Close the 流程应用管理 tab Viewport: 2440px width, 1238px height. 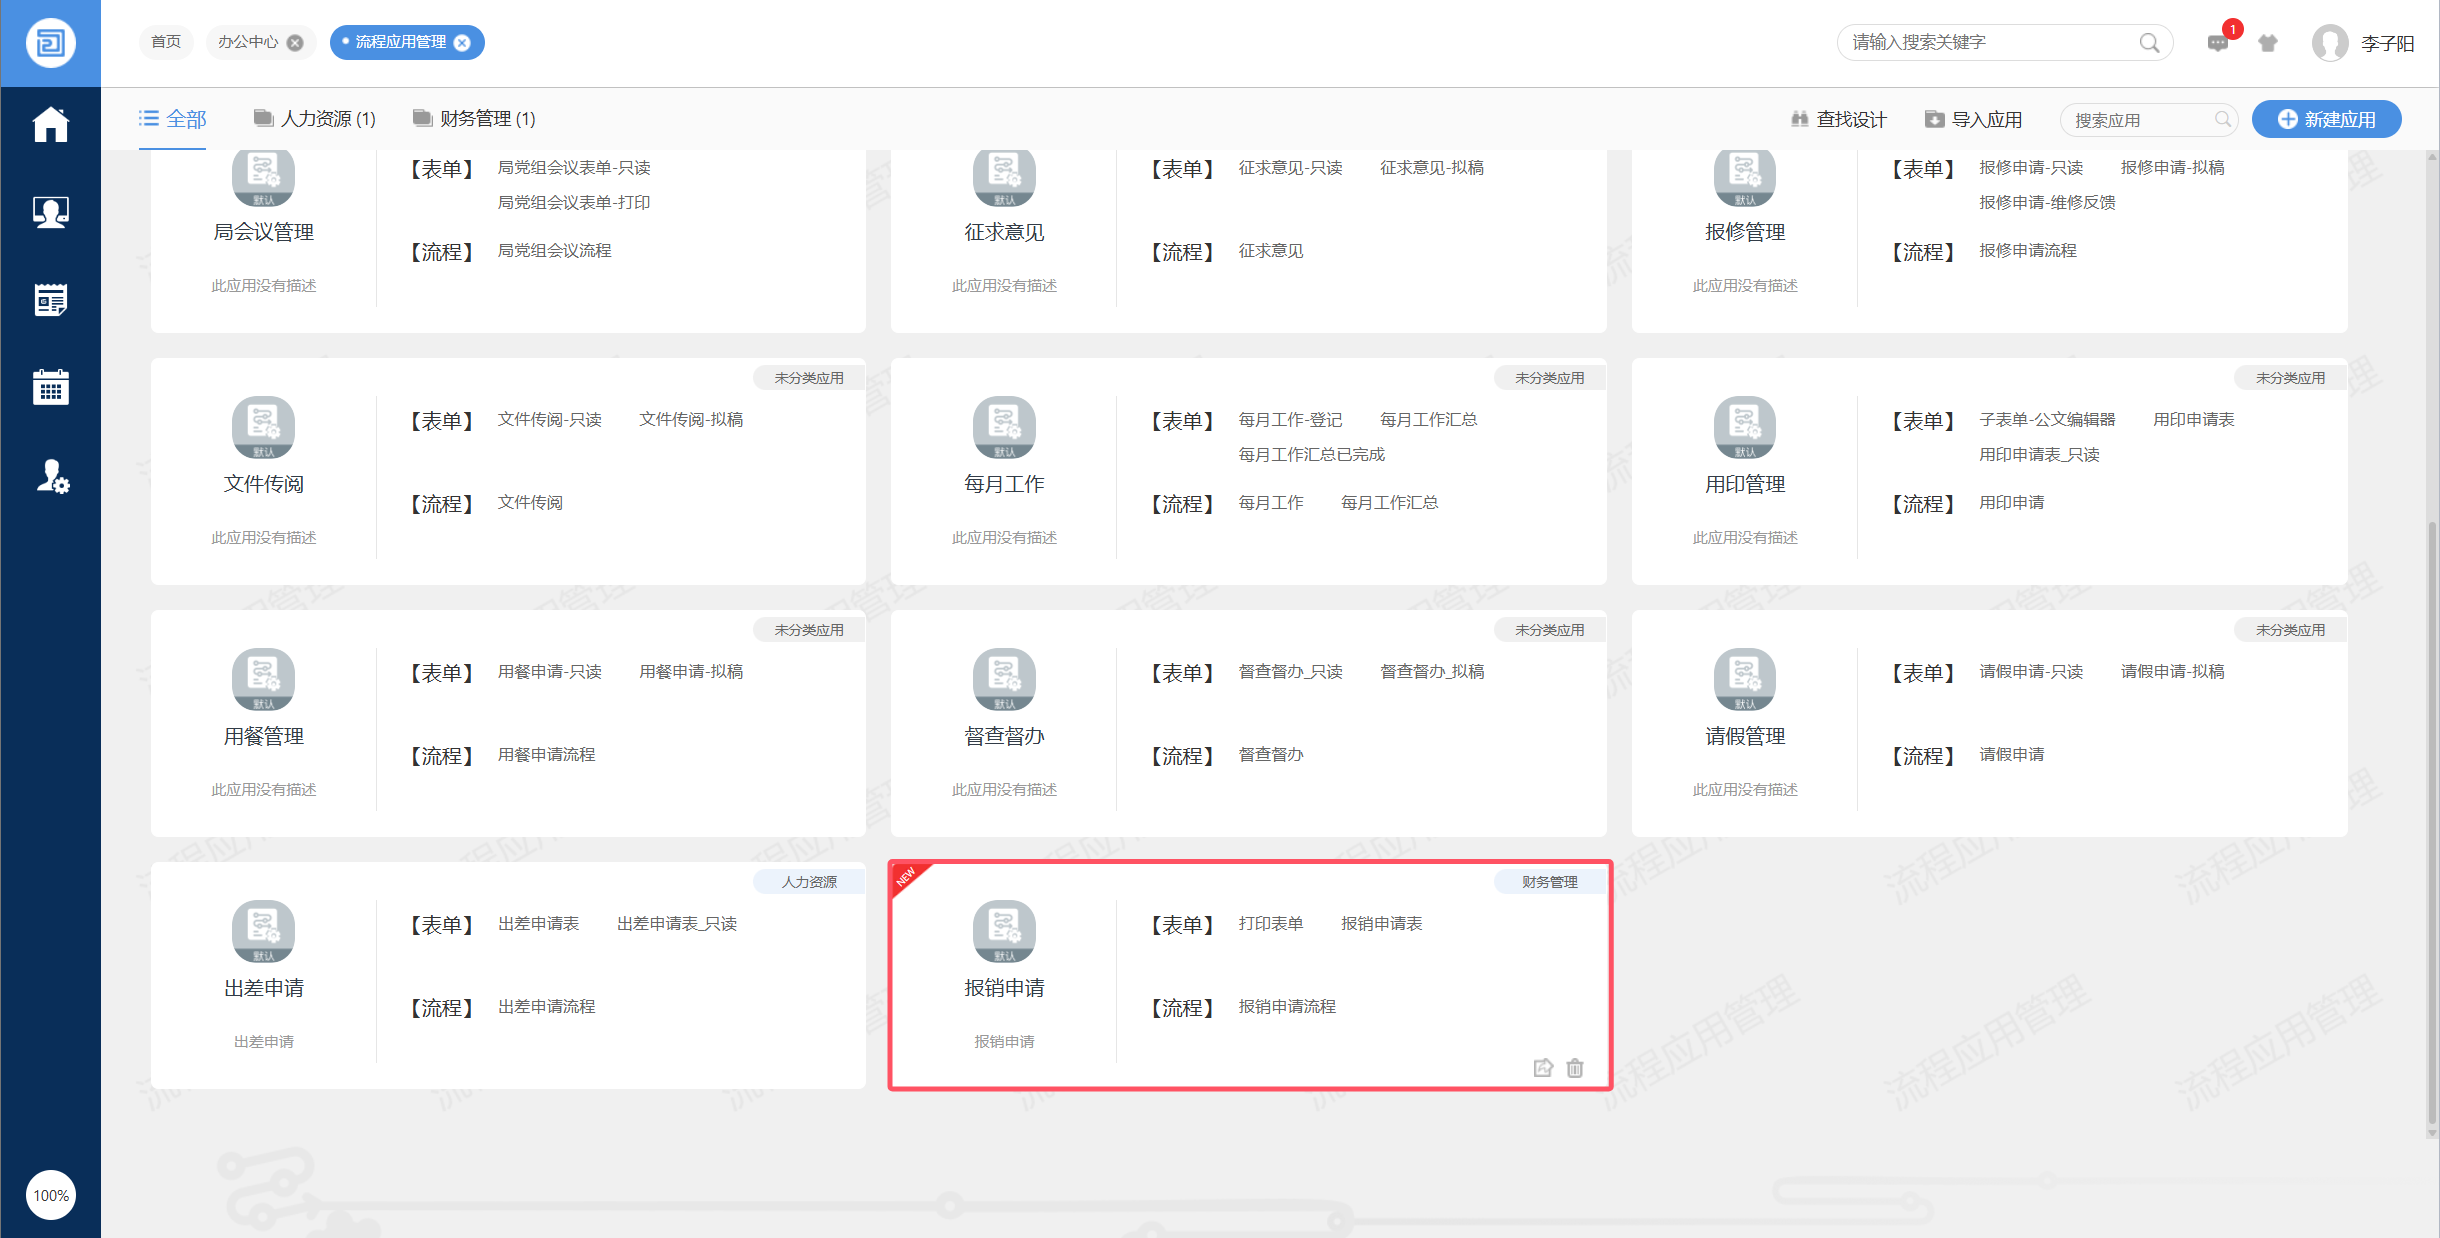coord(462,43)
